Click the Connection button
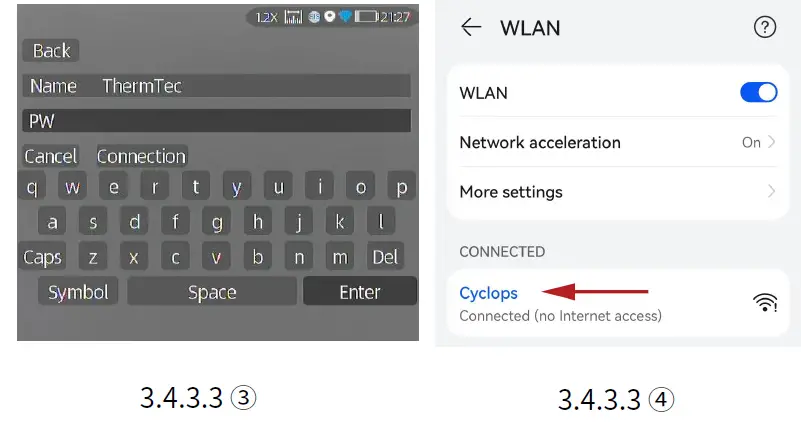 (142, 156)
